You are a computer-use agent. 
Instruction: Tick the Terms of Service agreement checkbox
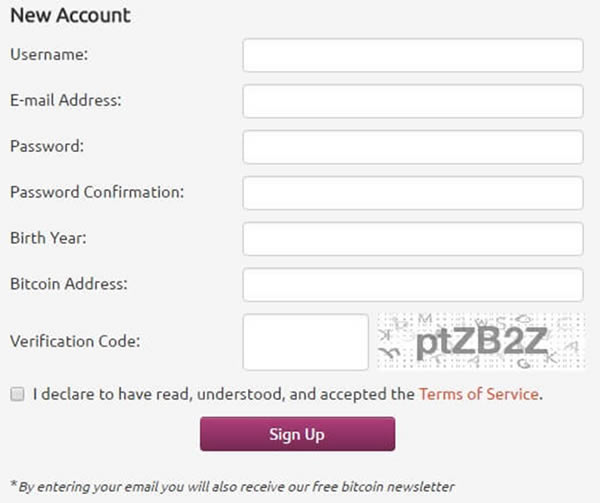(17, 394)
